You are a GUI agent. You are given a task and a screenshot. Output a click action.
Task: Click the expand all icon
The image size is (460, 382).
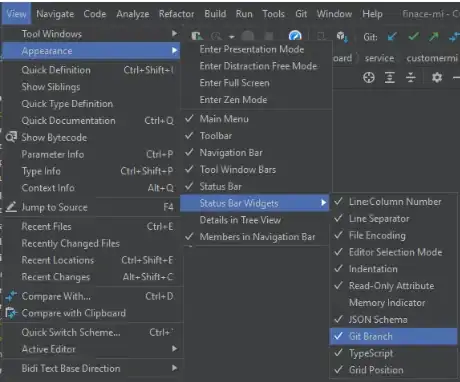click(x=390, y=78)
